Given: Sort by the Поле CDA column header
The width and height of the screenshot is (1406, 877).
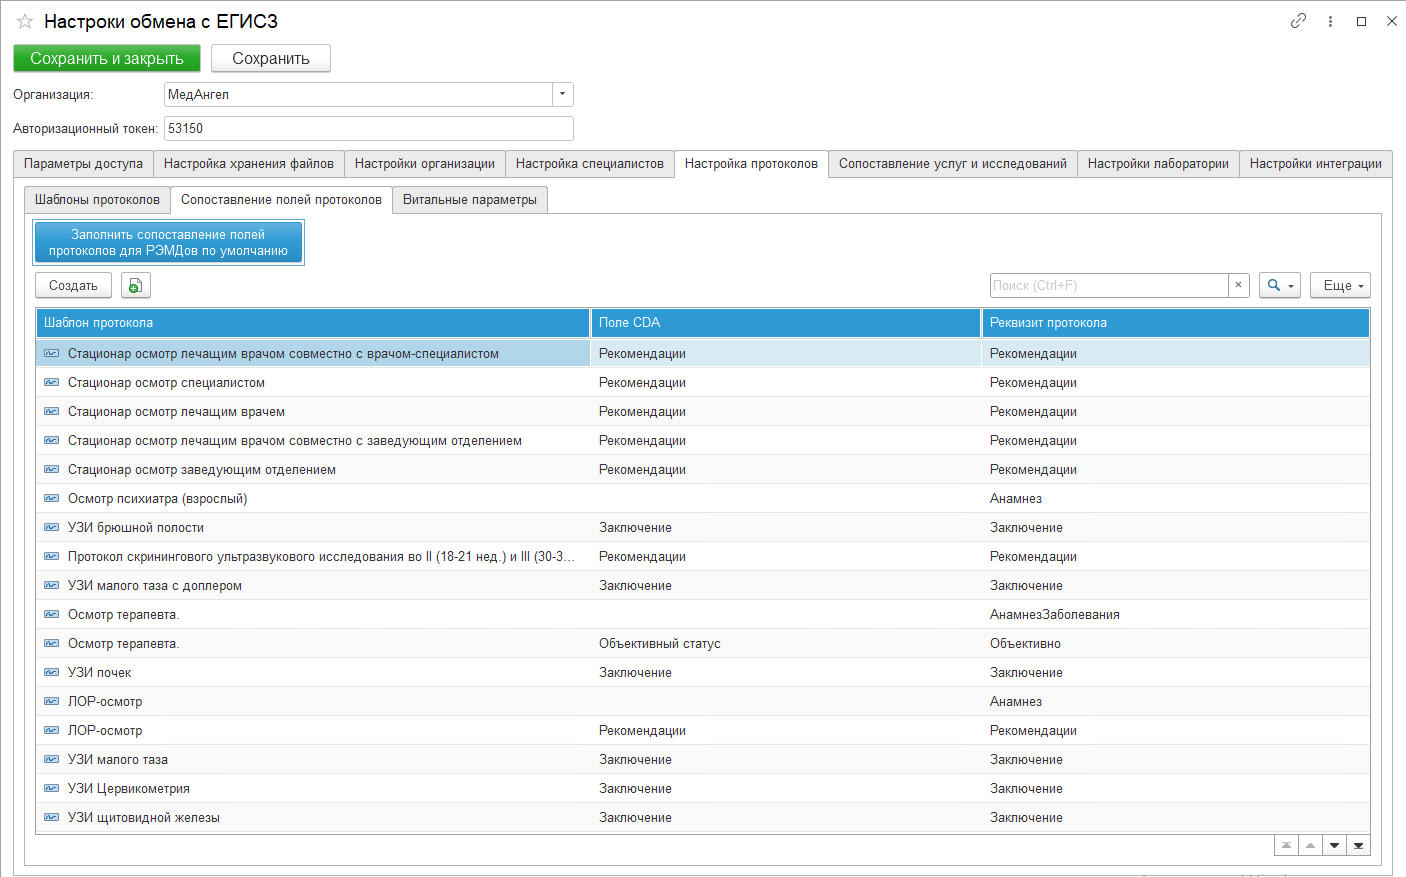Looking at the screenshot, I should click(x=785, y=323).
